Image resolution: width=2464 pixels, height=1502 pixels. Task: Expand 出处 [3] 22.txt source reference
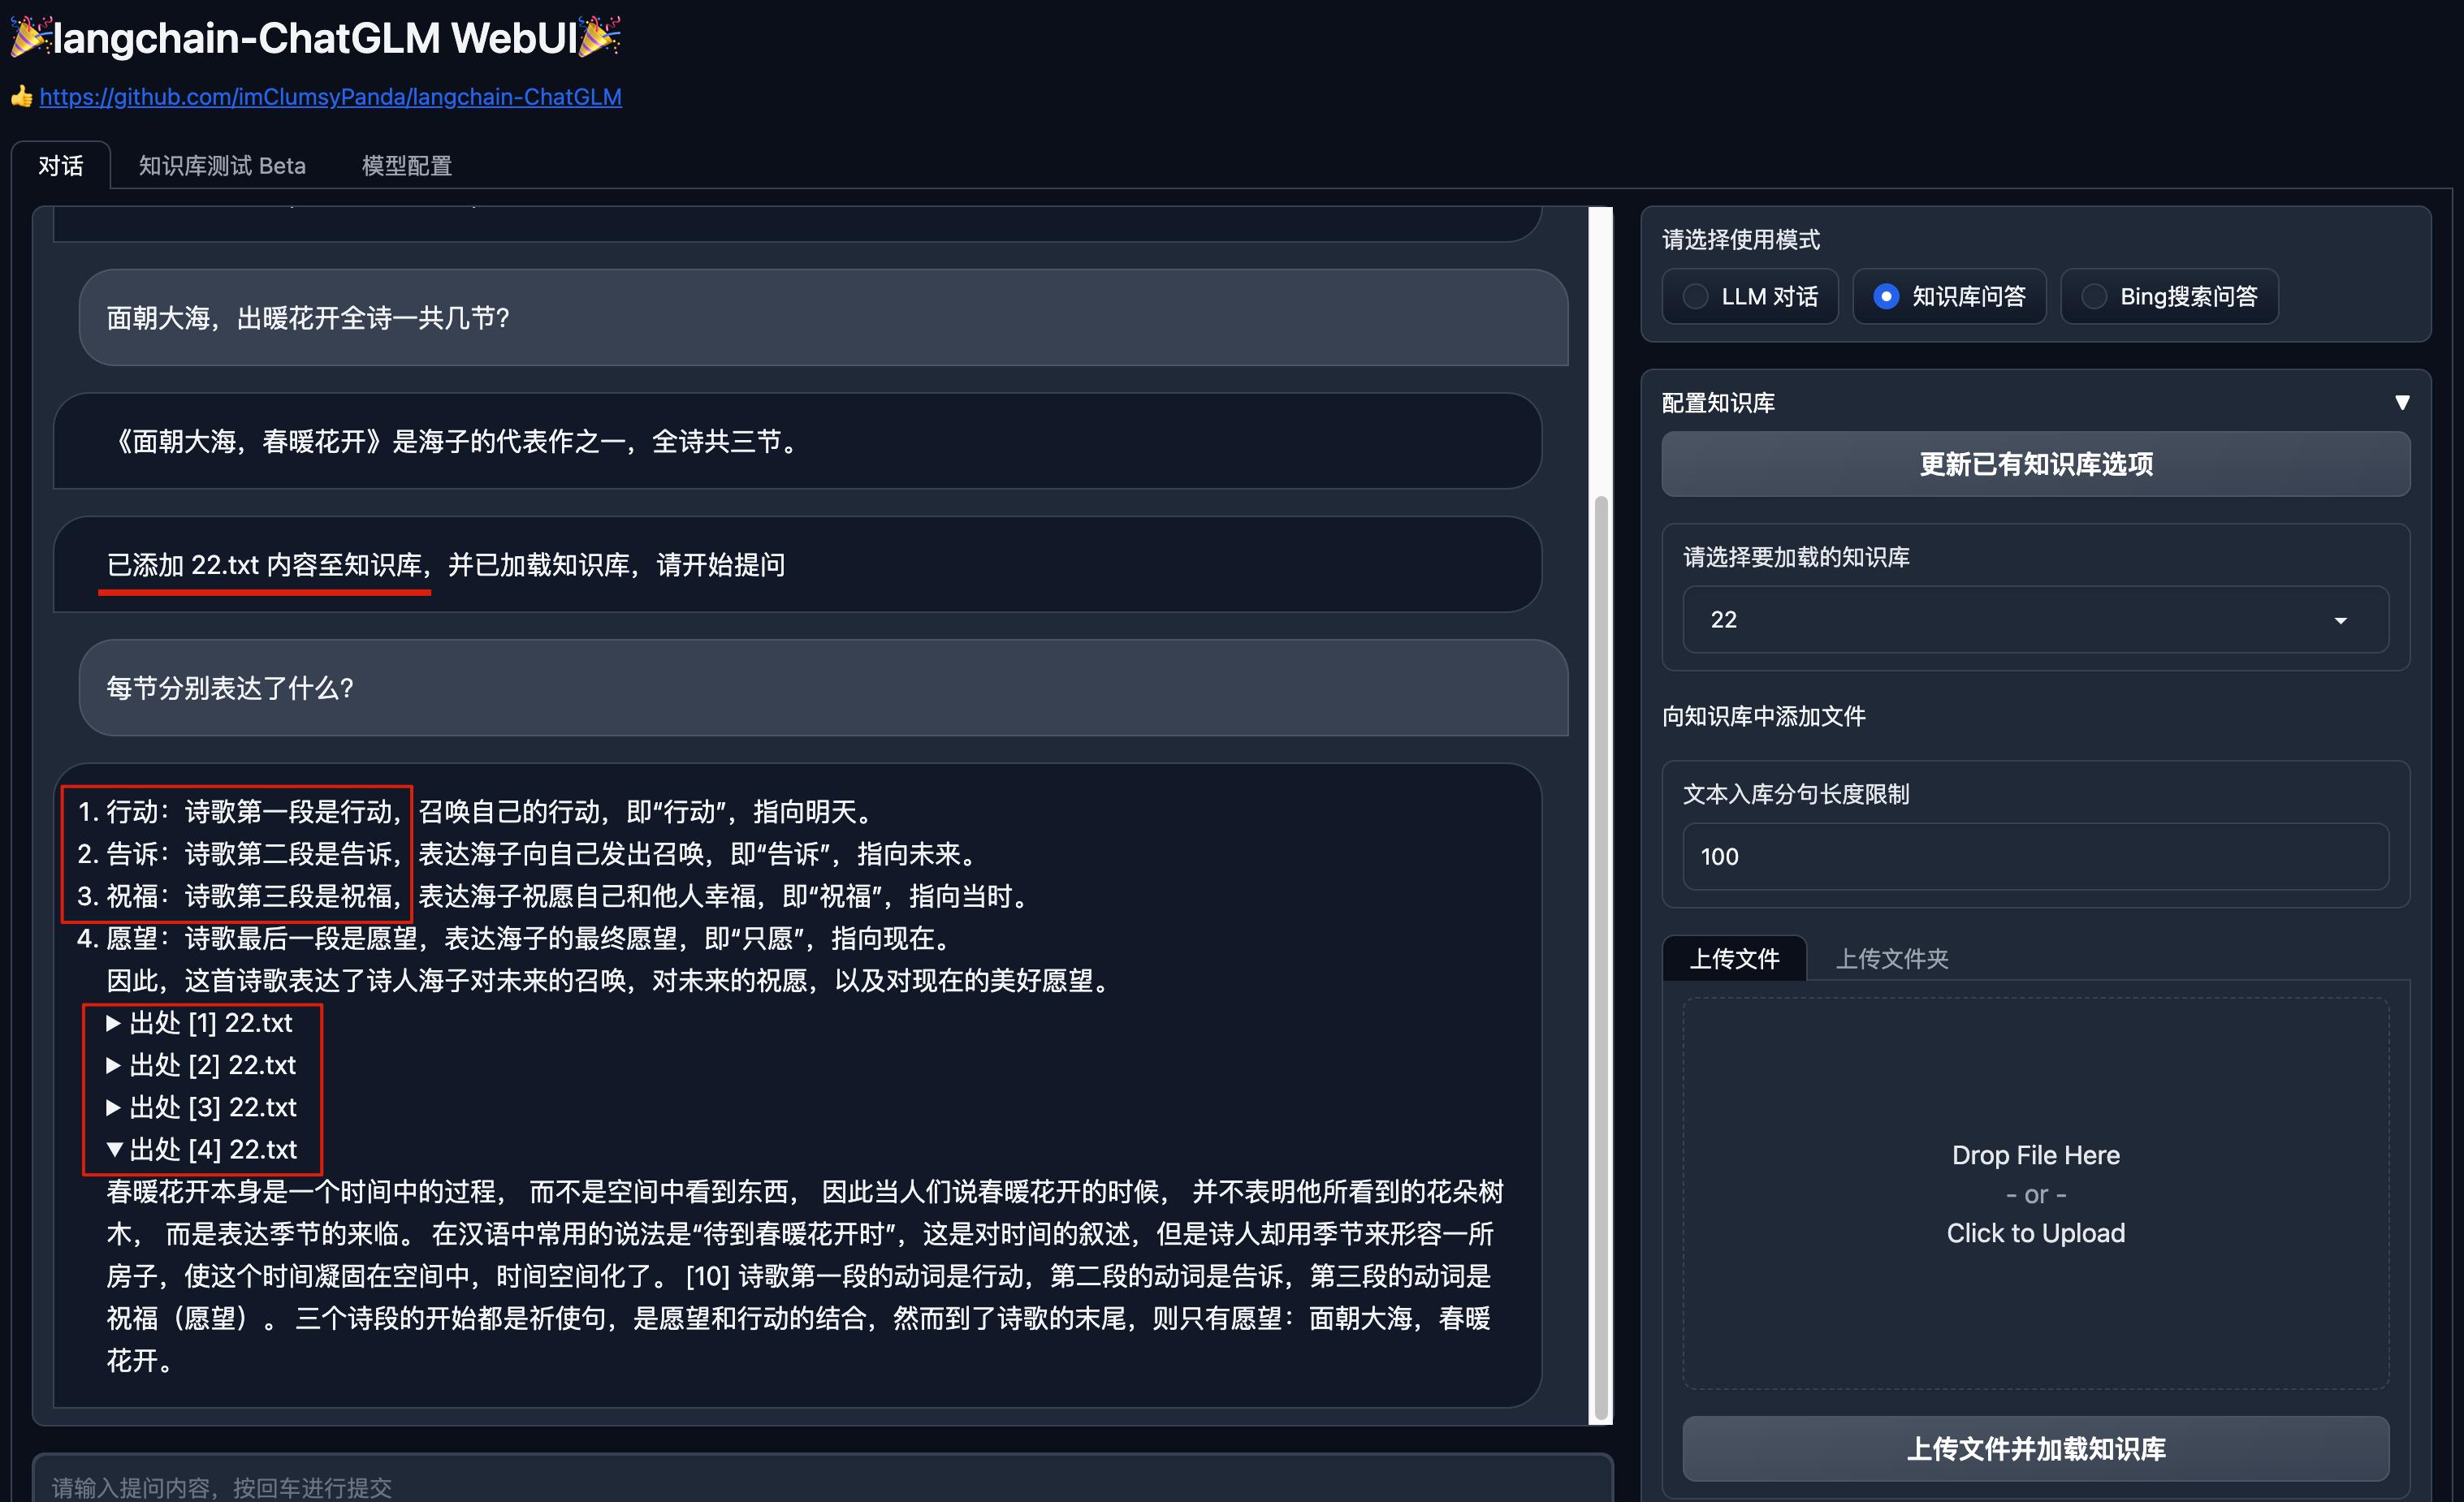click(x=200, y=1106)
